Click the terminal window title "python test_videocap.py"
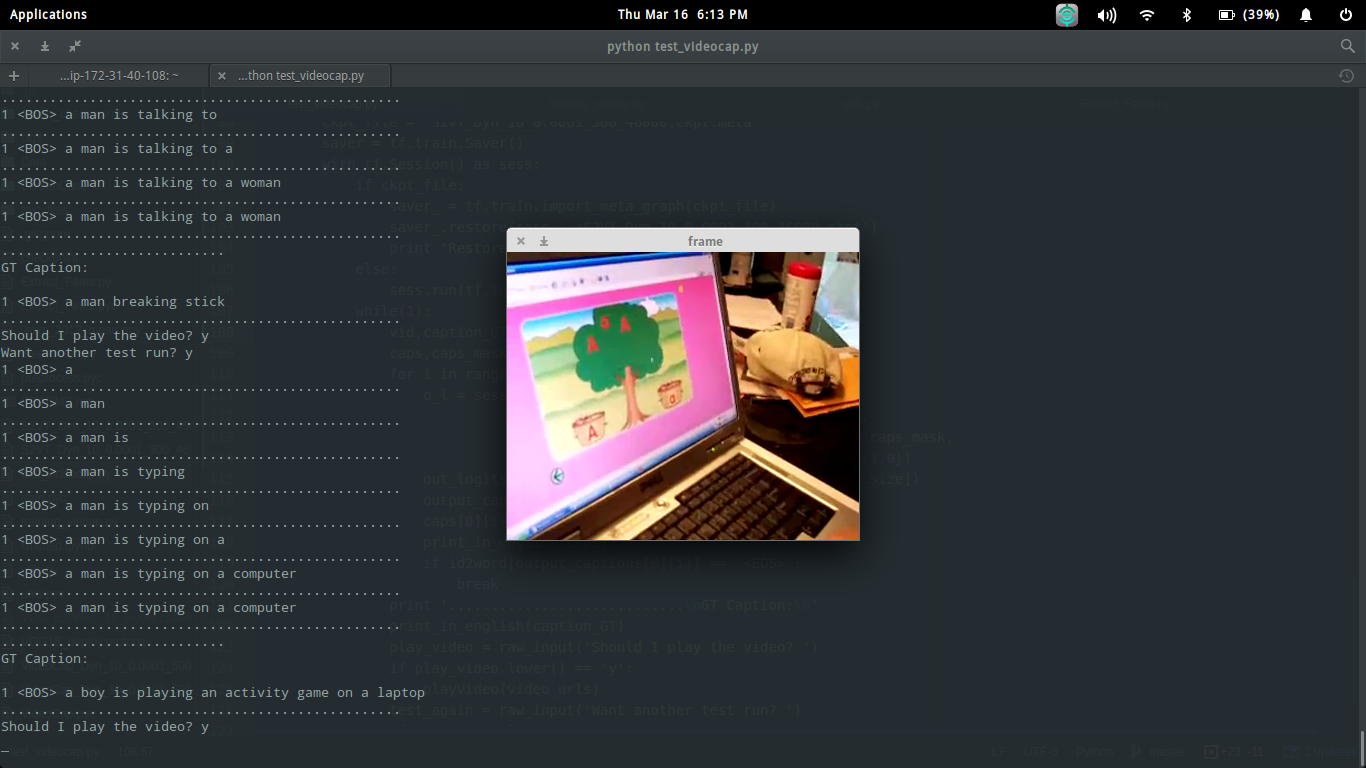The height and width of the screenshot is (768, 1366). [x=683, y=46]
